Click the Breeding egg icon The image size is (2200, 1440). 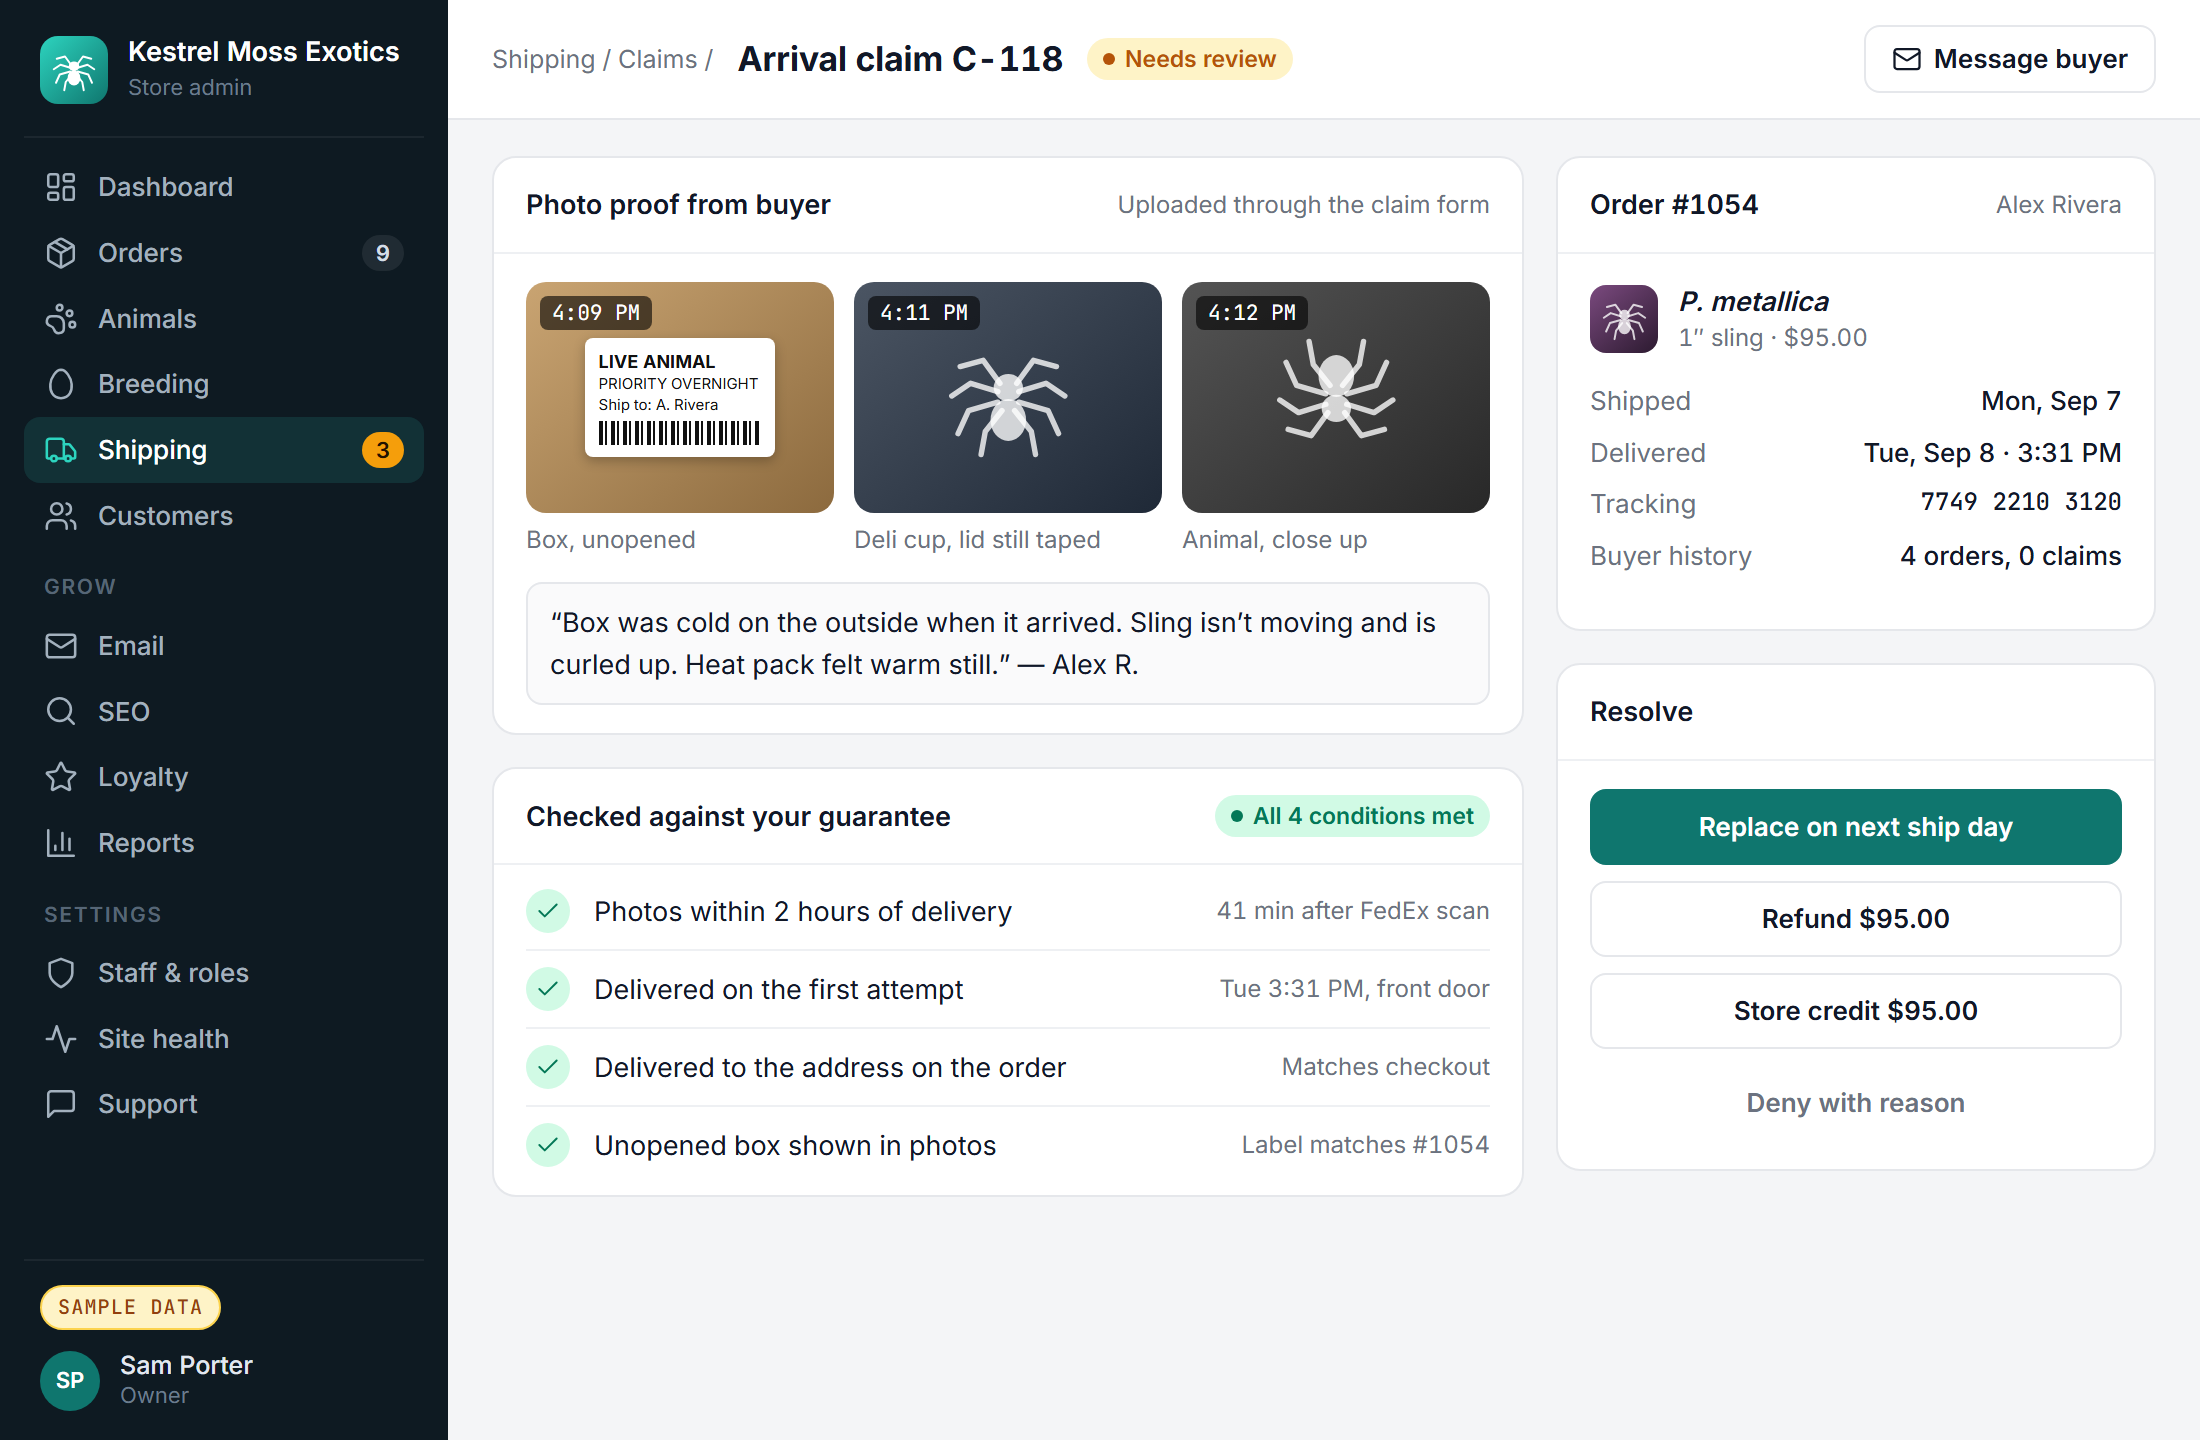tap(61, 384)
